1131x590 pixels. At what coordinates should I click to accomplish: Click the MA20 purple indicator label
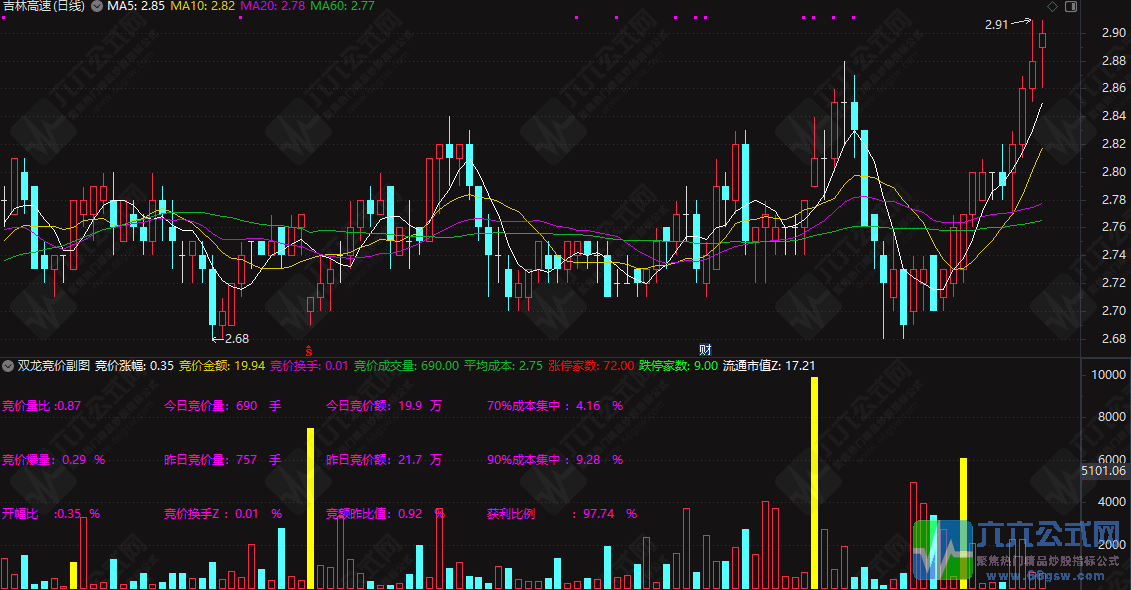tap(273, 7)
